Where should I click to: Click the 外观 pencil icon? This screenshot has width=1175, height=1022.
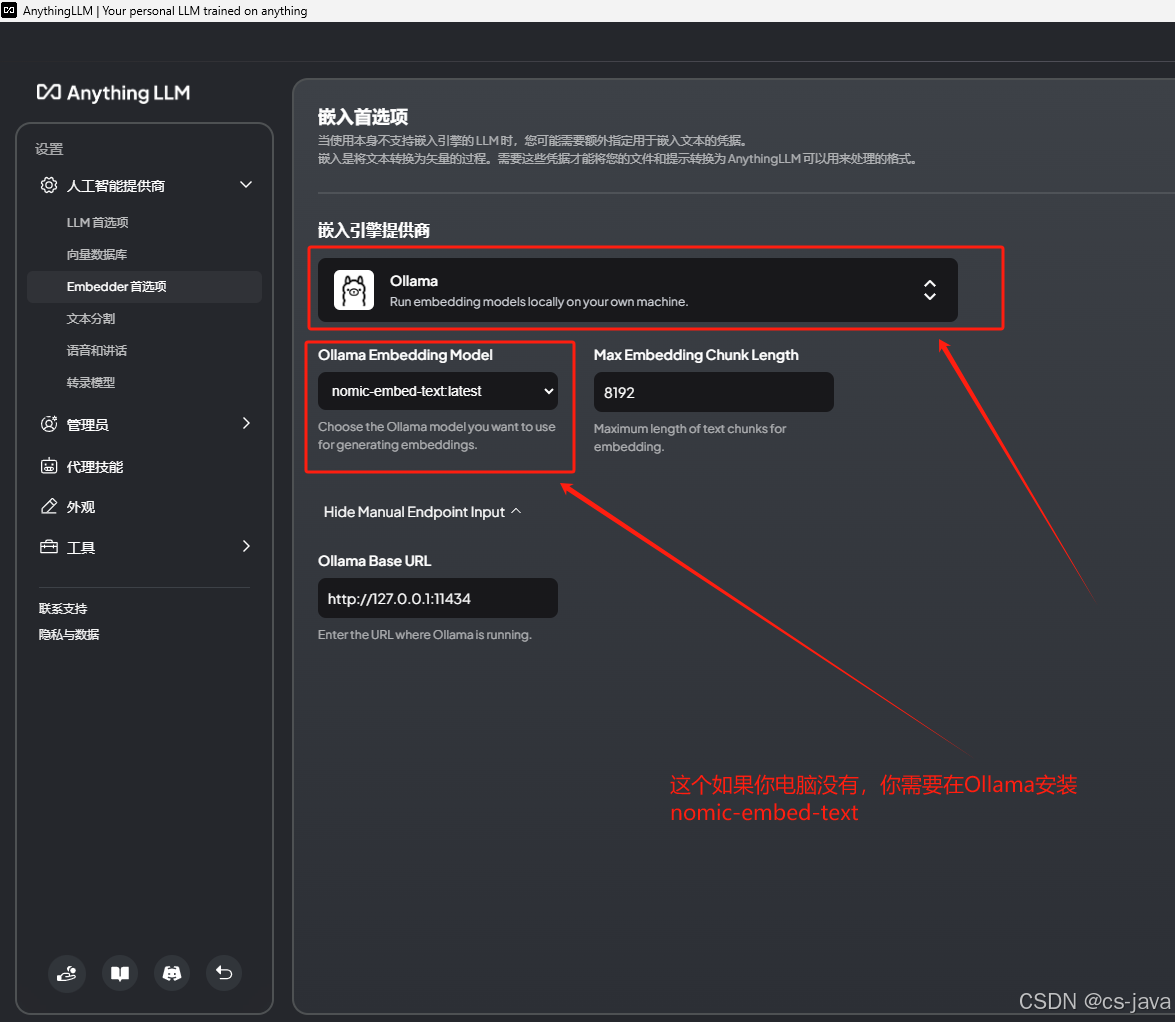coord(49,507)
